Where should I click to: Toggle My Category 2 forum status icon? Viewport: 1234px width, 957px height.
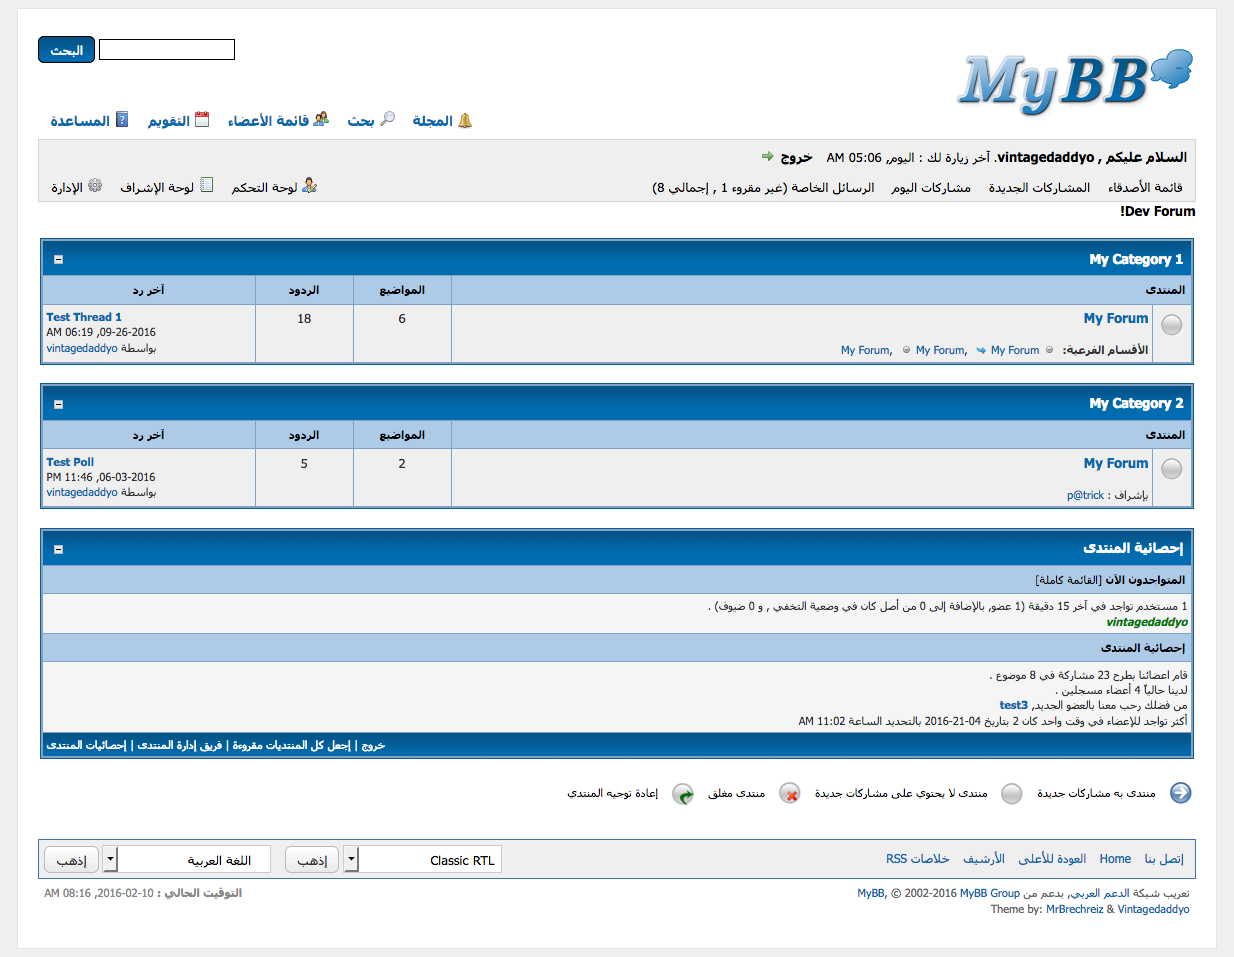(x=1171, y=469)
